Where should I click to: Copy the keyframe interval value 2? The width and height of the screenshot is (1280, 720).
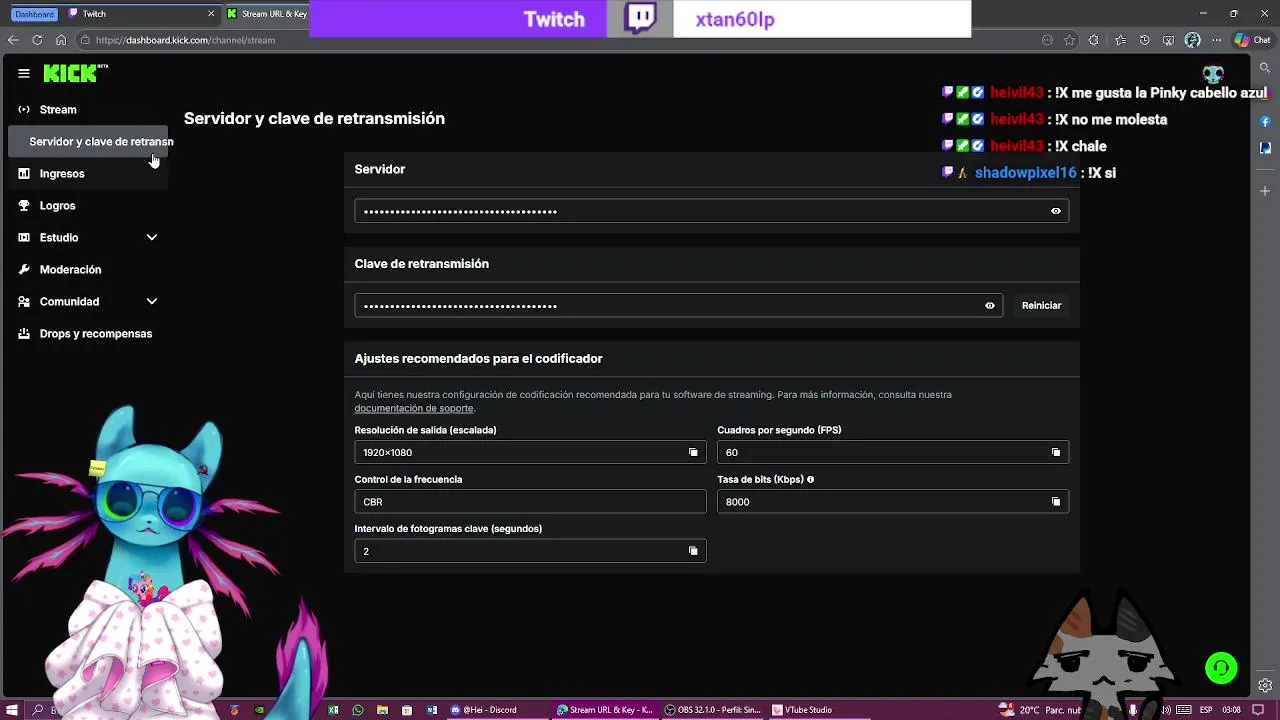pyautogui.click(x=693, y=551)
